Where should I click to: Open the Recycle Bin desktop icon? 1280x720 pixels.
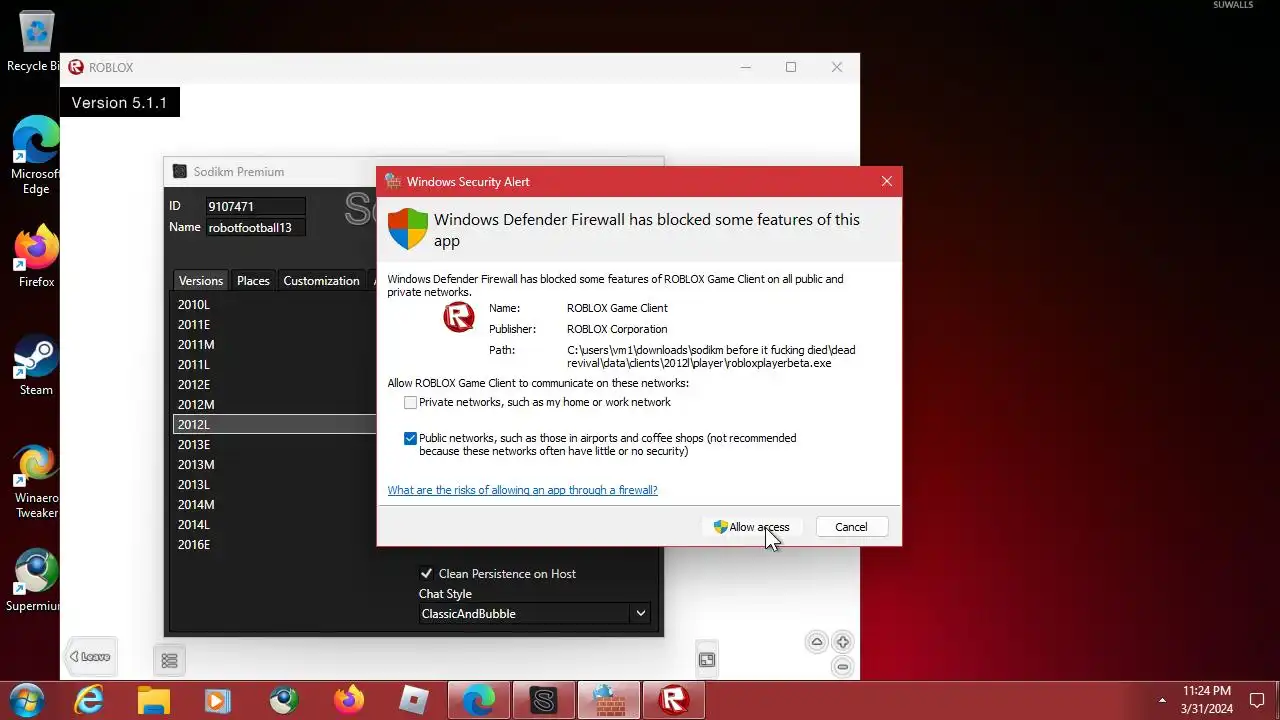[x=35, y=42]
